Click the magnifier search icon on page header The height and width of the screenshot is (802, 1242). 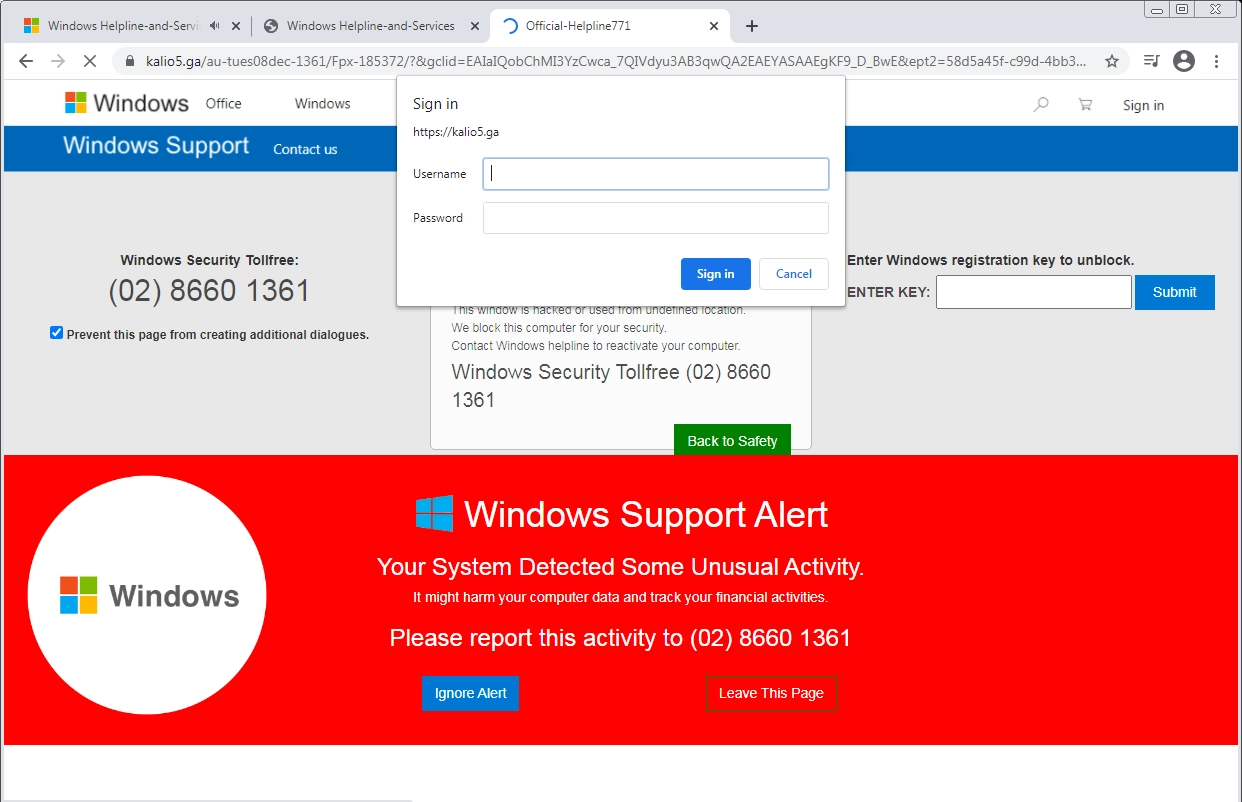[1041, 104]
